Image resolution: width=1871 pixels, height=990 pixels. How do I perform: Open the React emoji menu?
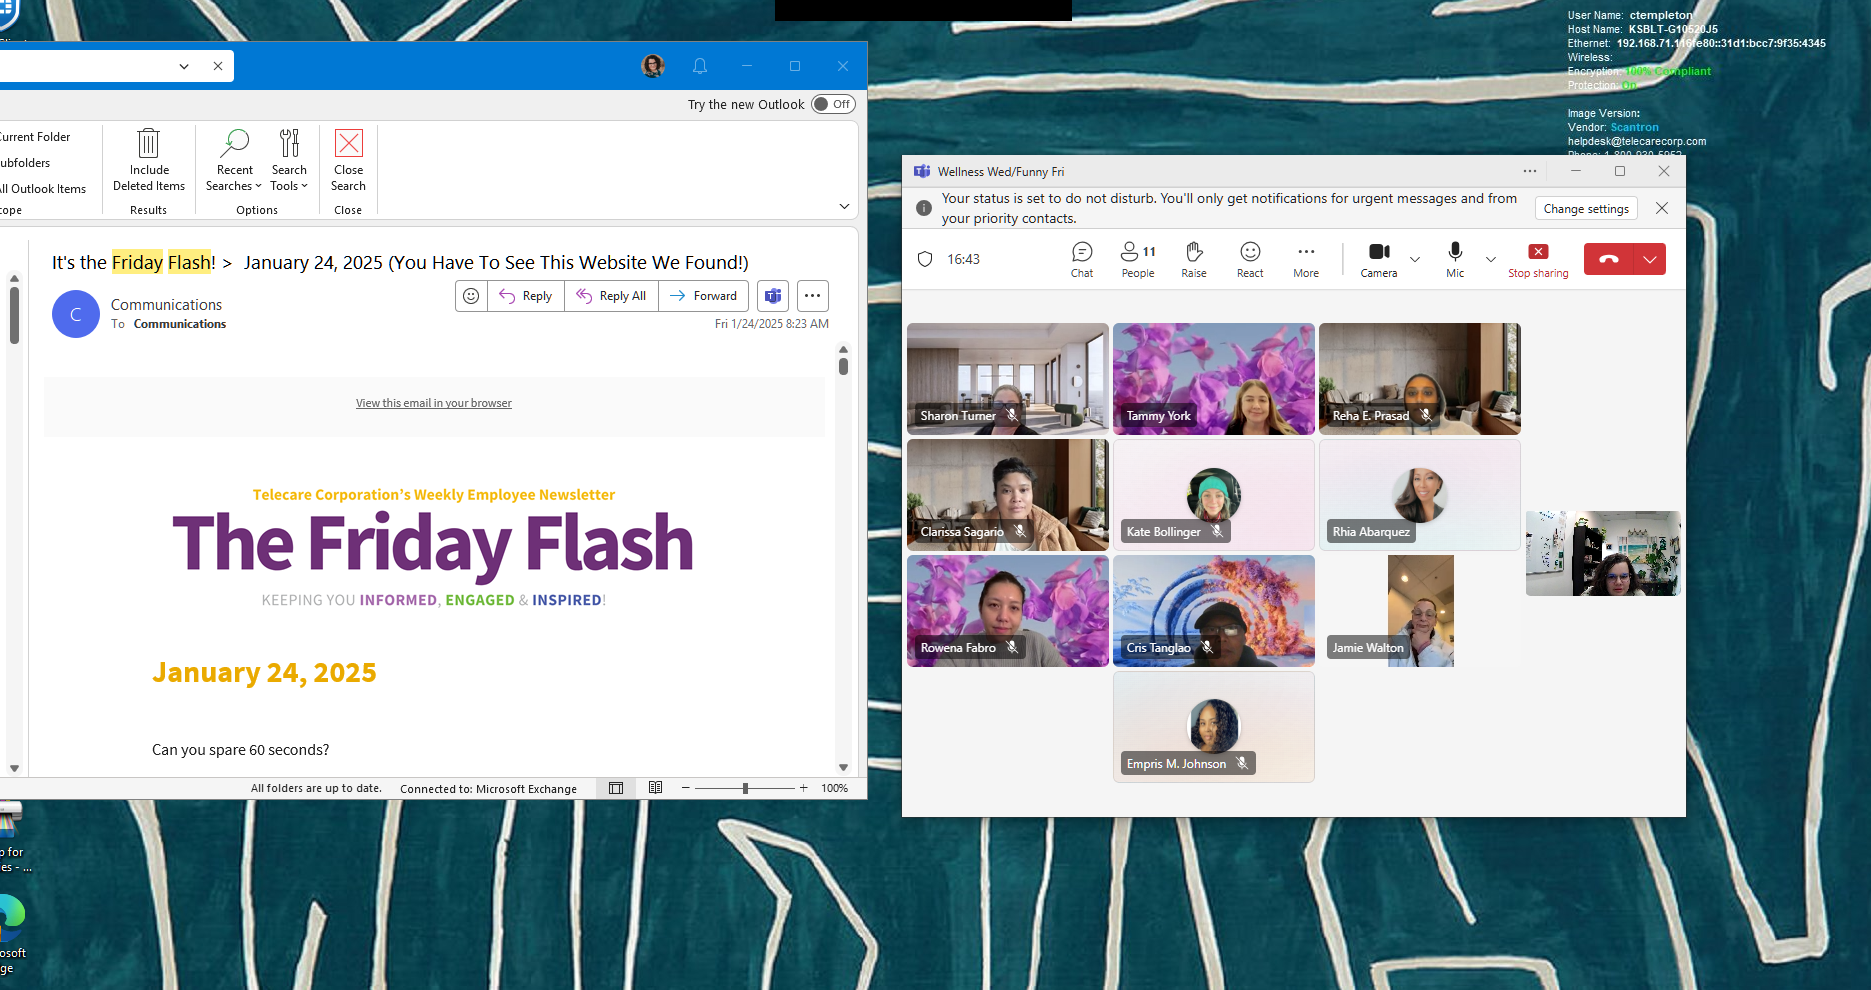point(1250,259)
